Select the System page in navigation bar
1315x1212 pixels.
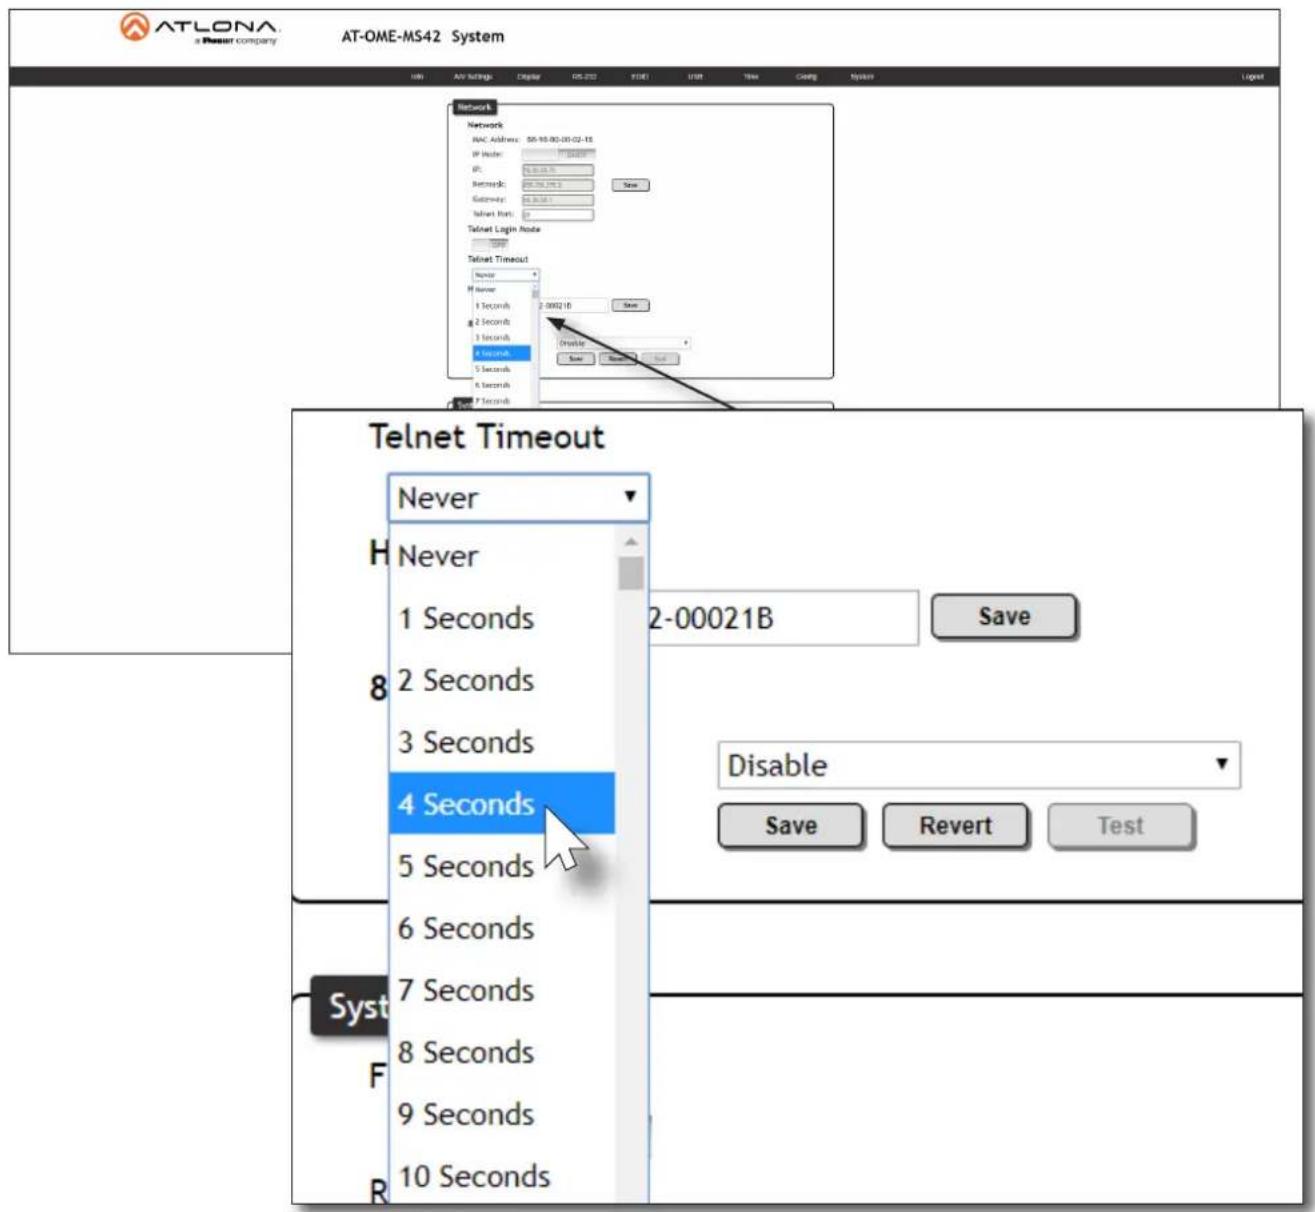point(861,77)
